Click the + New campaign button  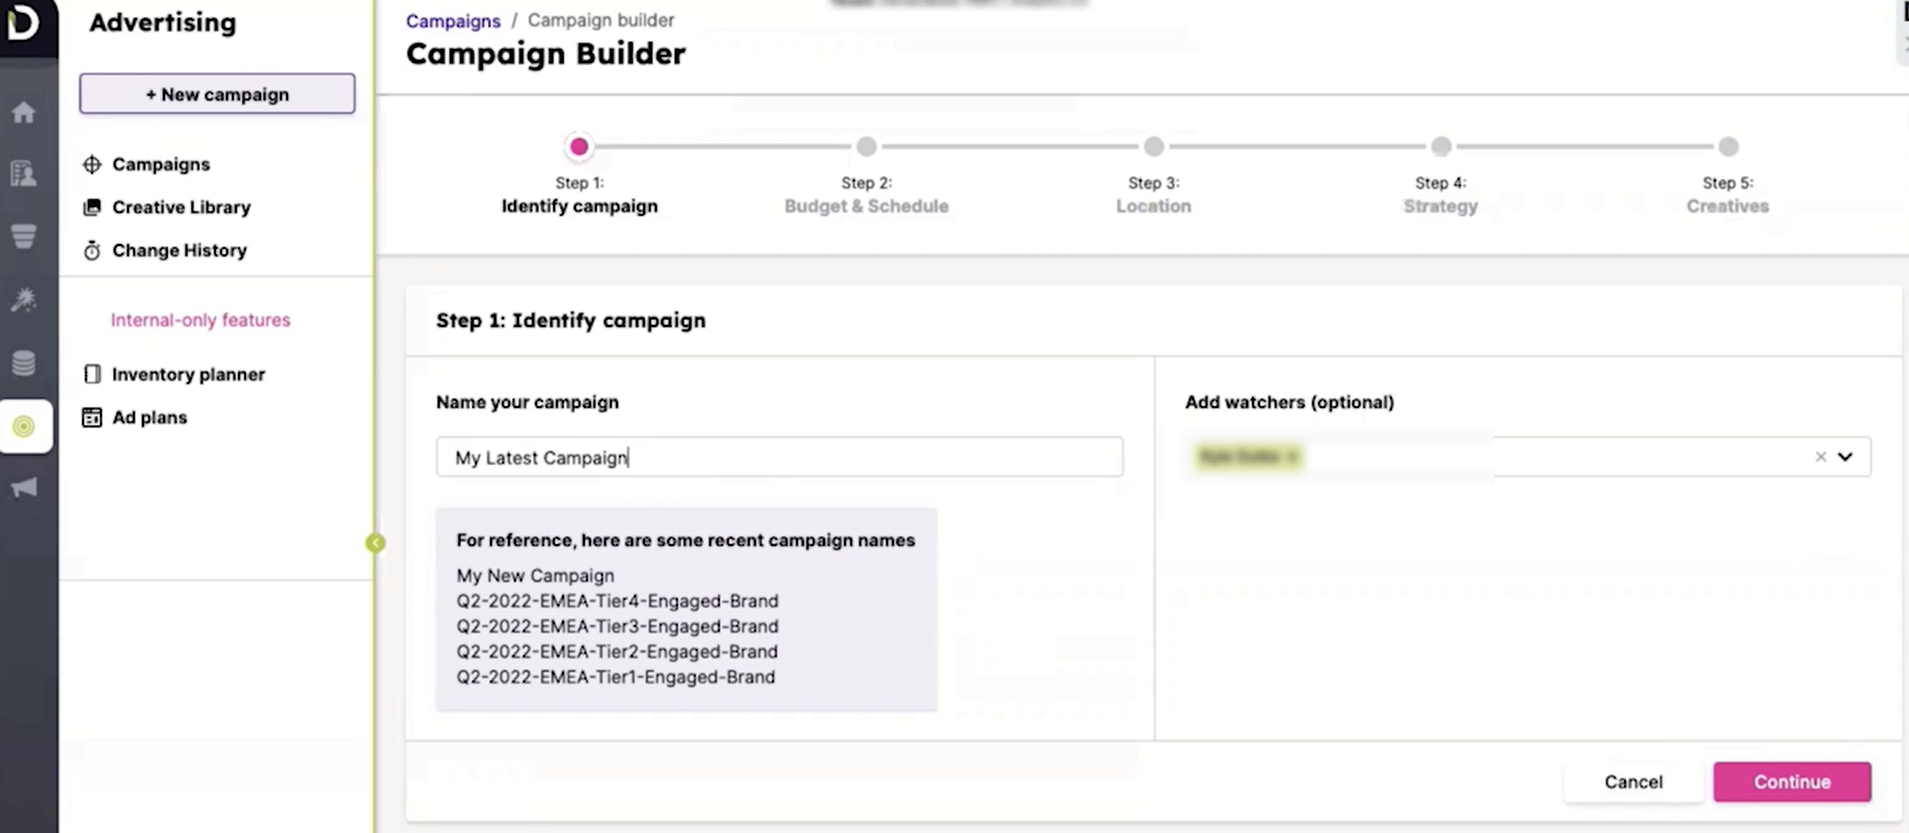pyautogui.click(x=217, y=94)
